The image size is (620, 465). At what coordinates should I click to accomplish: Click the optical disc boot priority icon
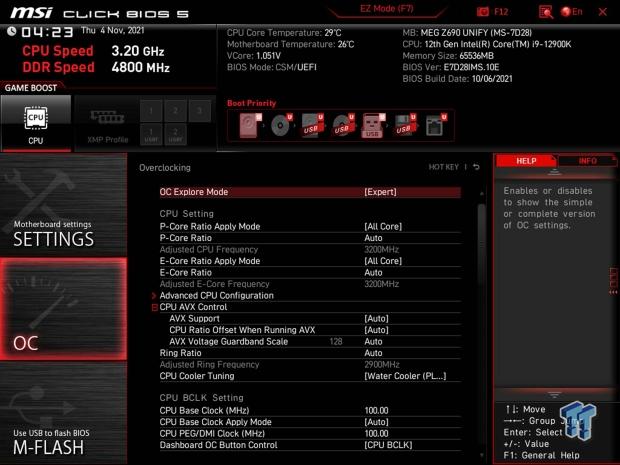click(281, 126)
